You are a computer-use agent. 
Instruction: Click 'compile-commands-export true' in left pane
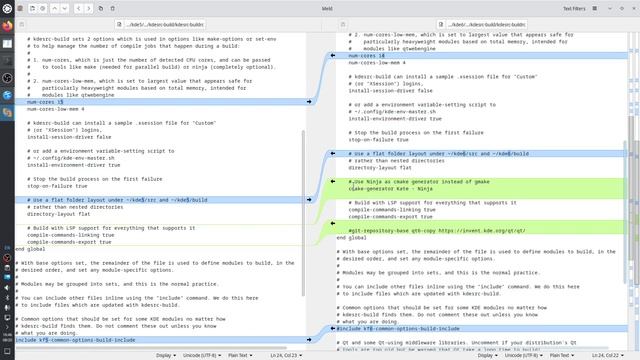[69, 242]
